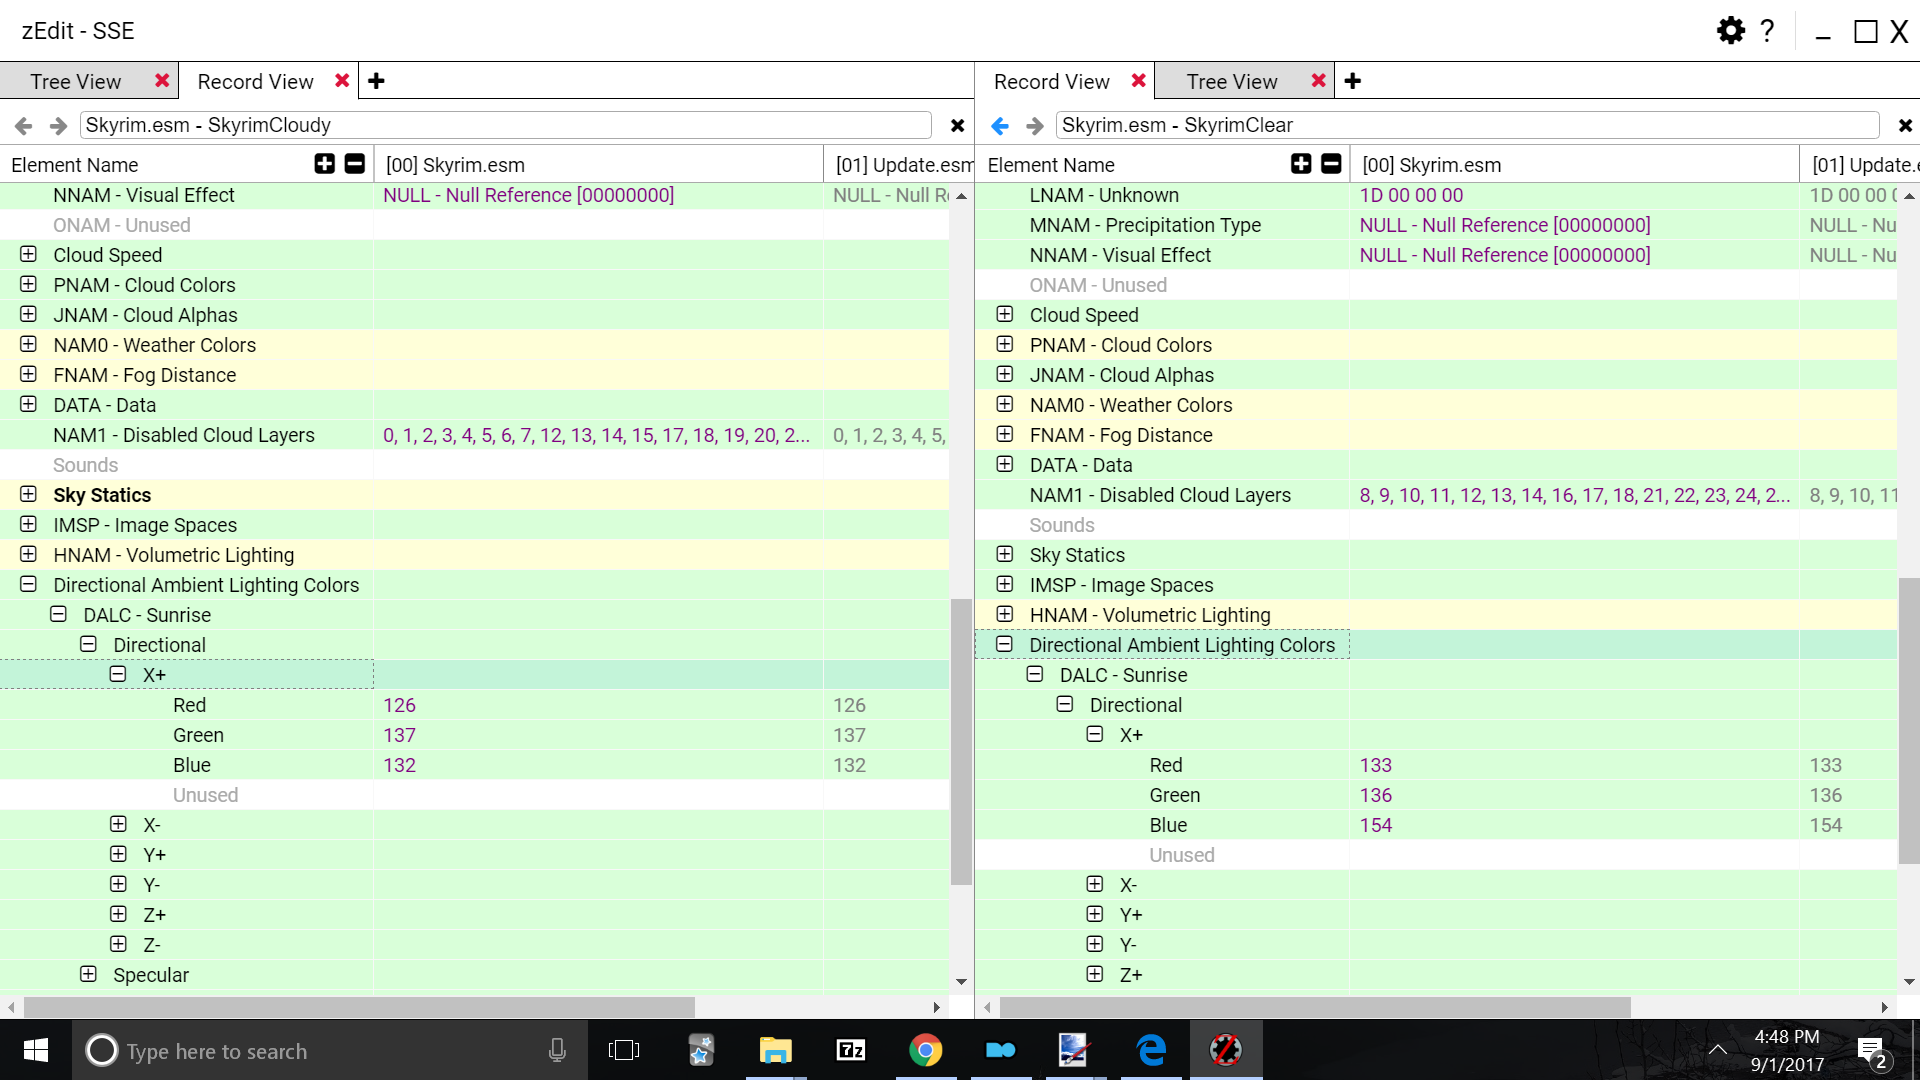This screenshot has width=1920, height=1080.
Task: Close left pane Tree View tab
Action: point(162,80)
